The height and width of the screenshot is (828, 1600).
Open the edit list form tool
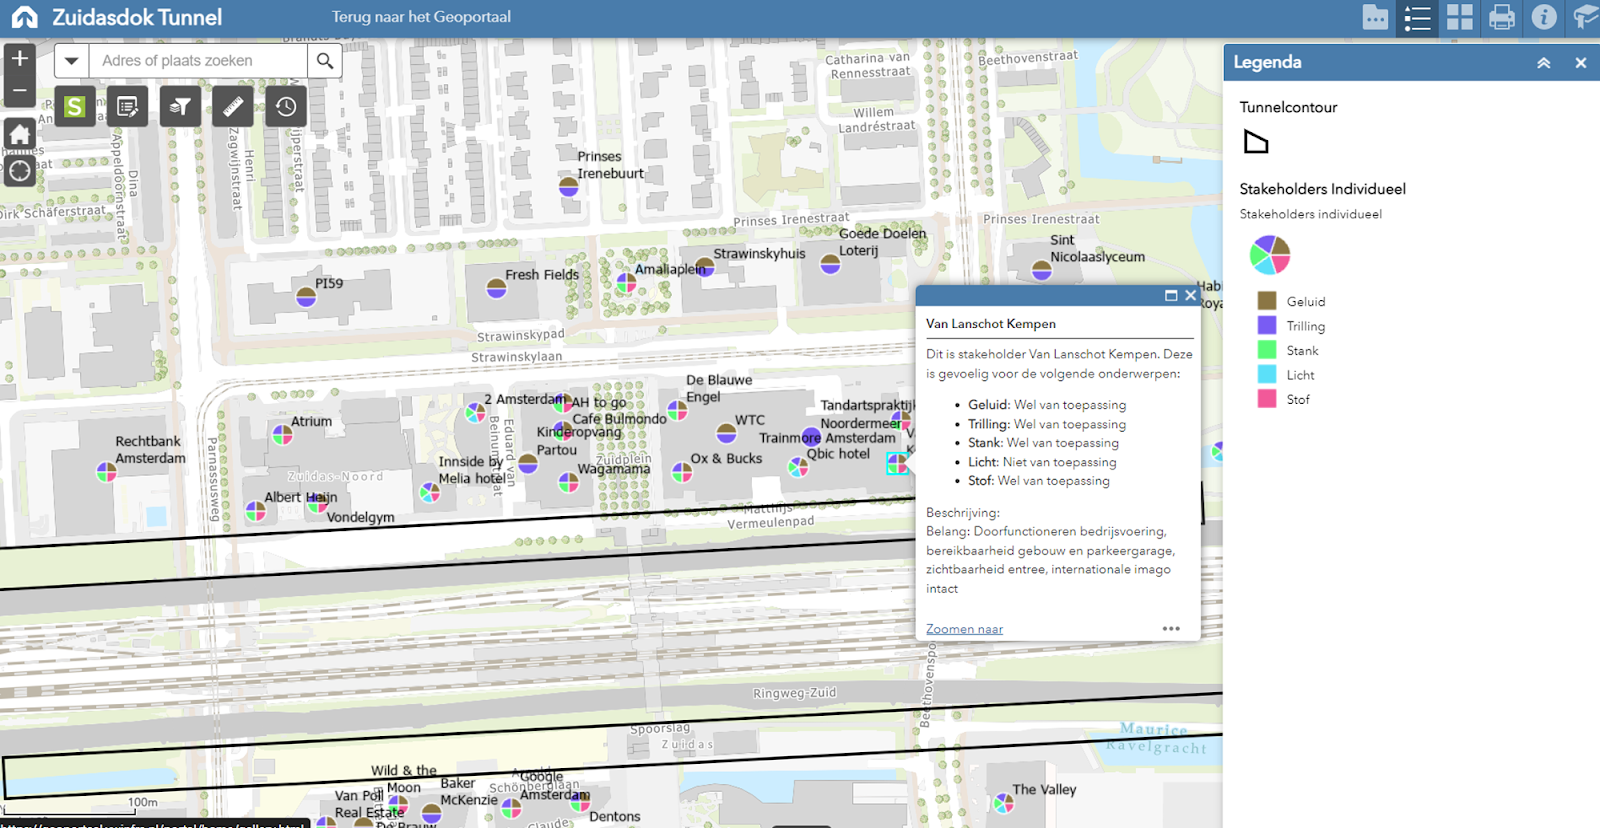[127, 107]
